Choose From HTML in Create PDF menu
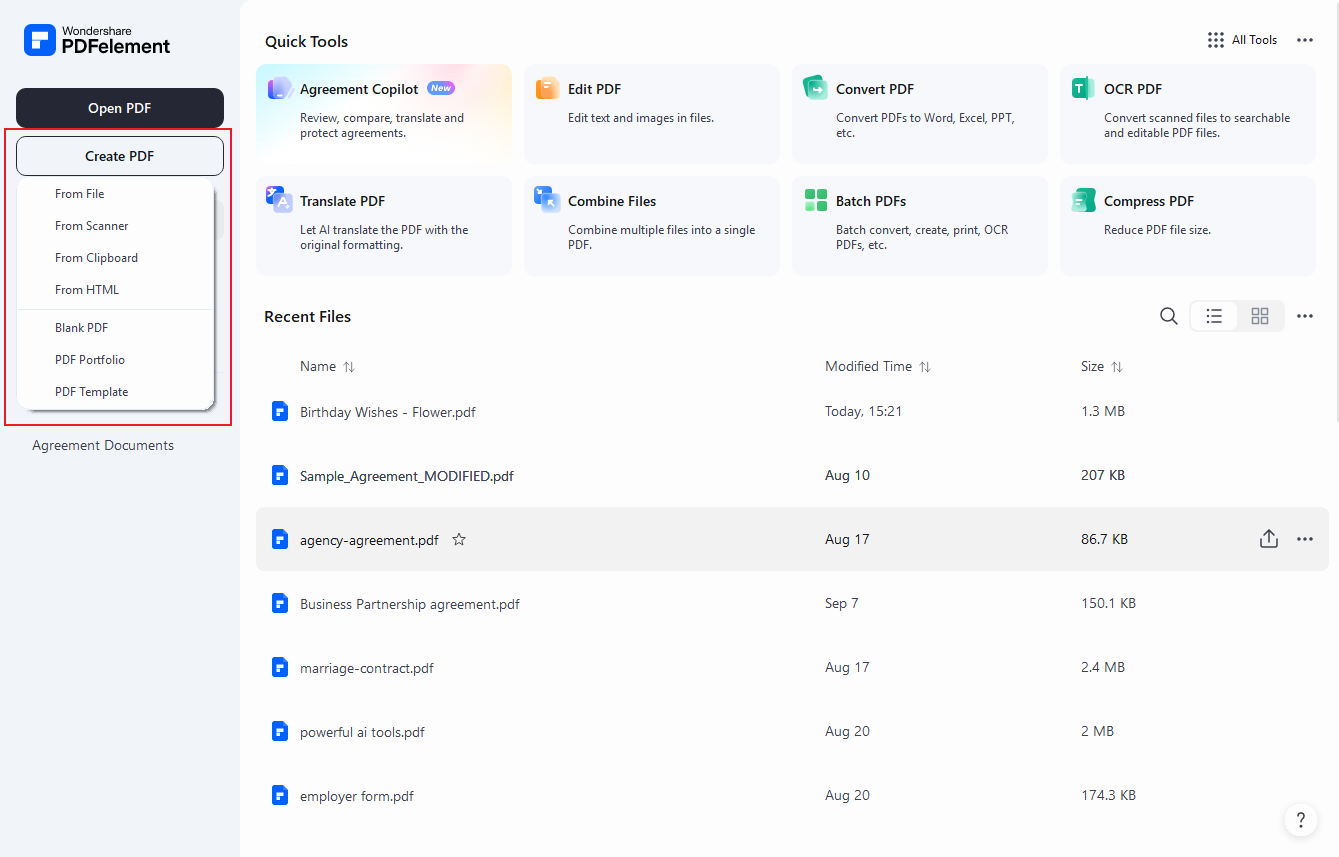 point(115,290)
